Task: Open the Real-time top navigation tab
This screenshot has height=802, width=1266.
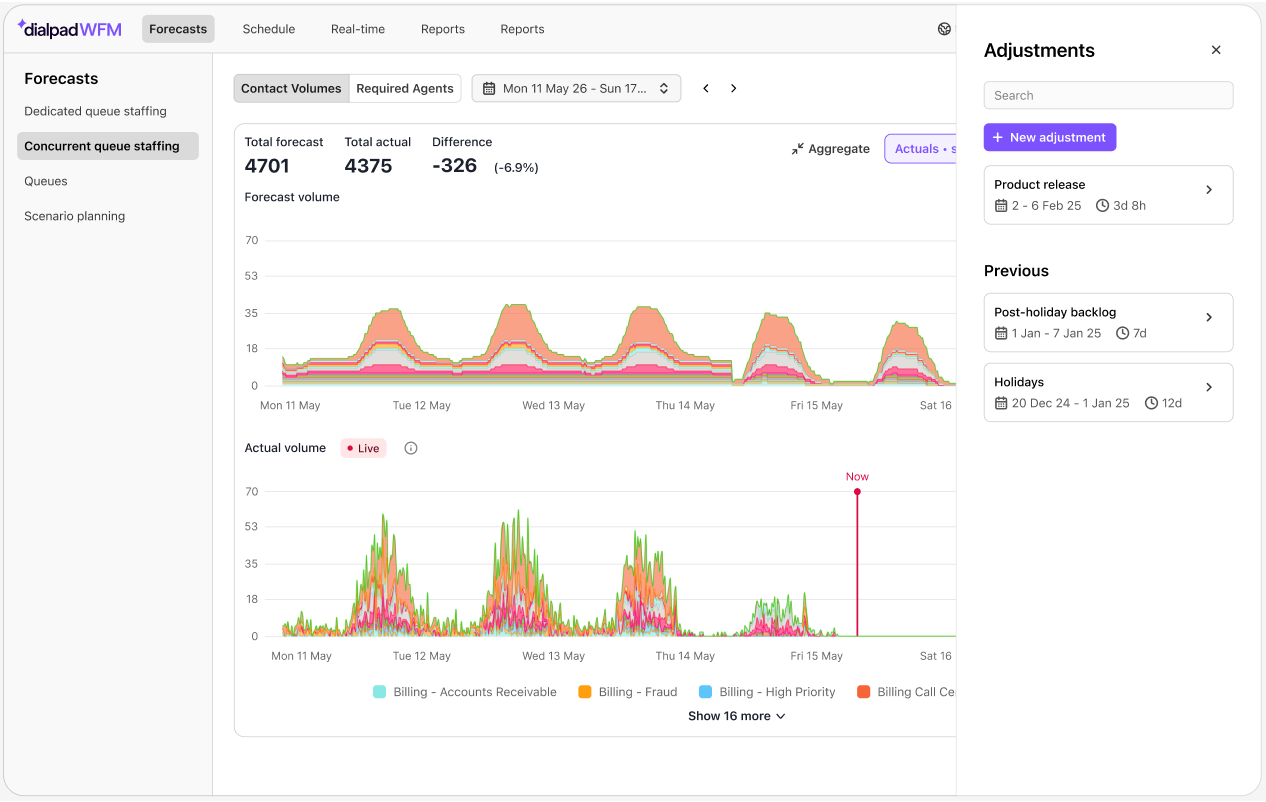Action: [x=358, y=29]
